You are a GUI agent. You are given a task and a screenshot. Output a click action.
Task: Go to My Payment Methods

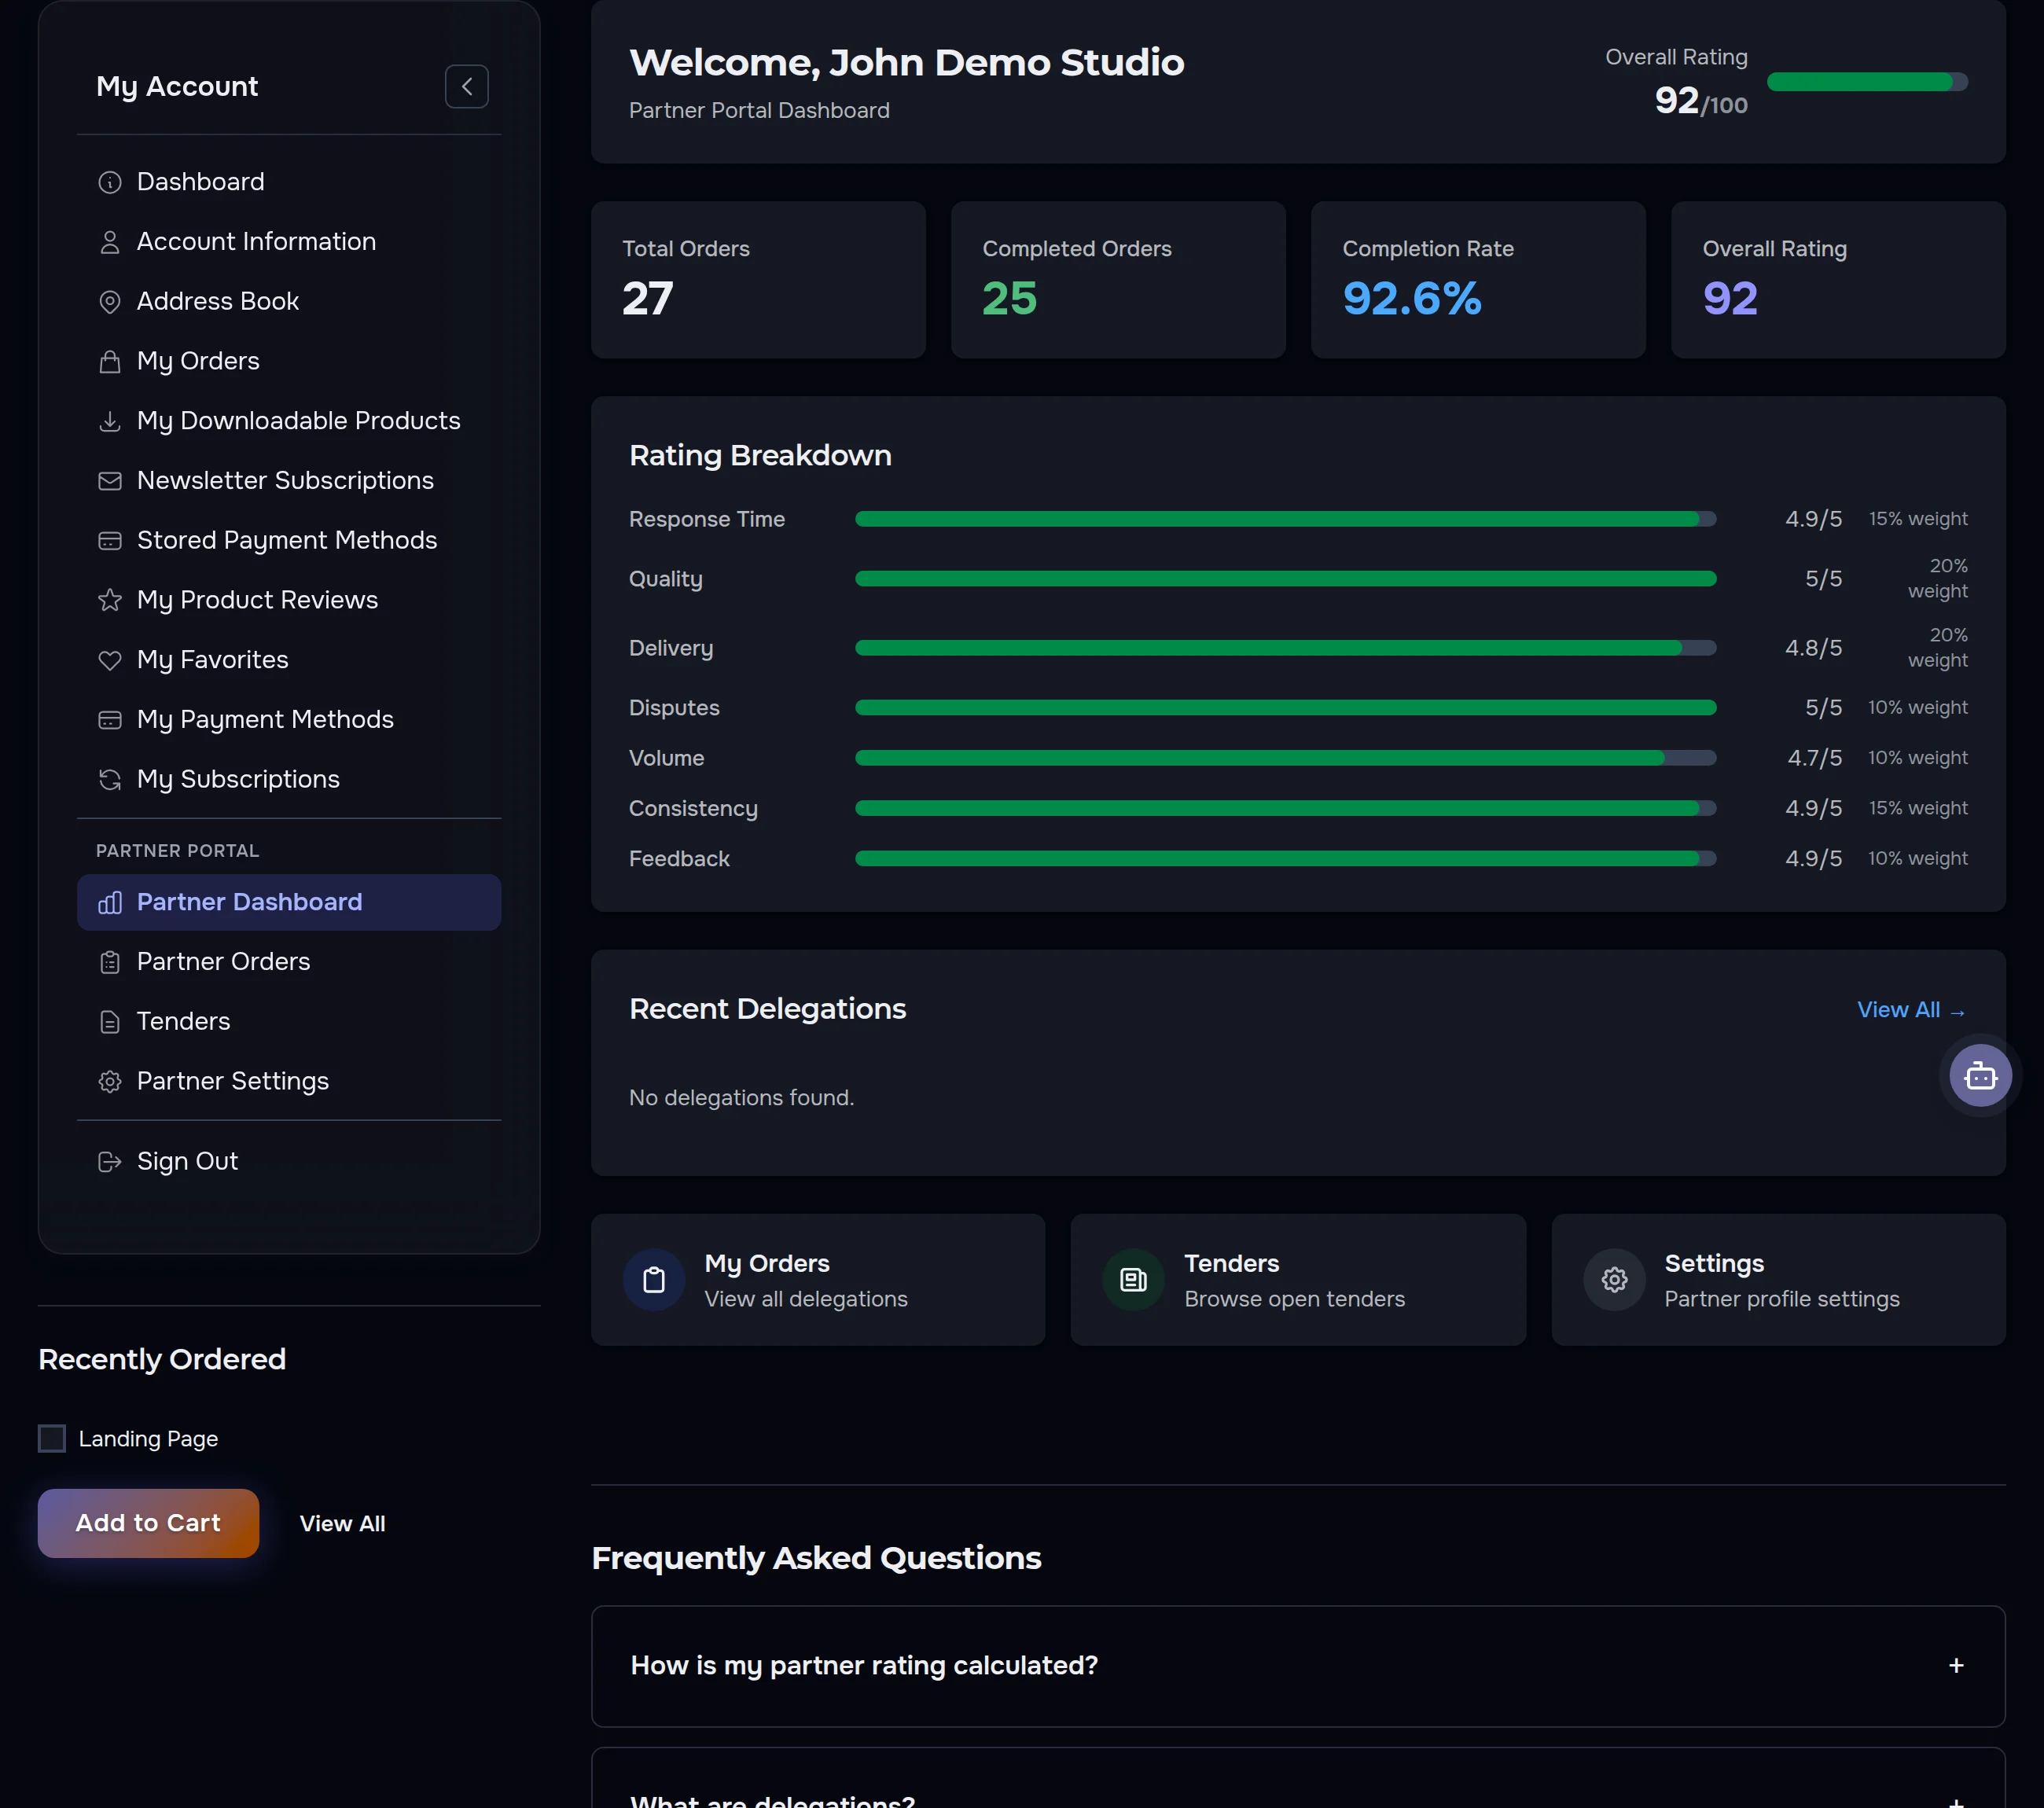coord(289,719)
